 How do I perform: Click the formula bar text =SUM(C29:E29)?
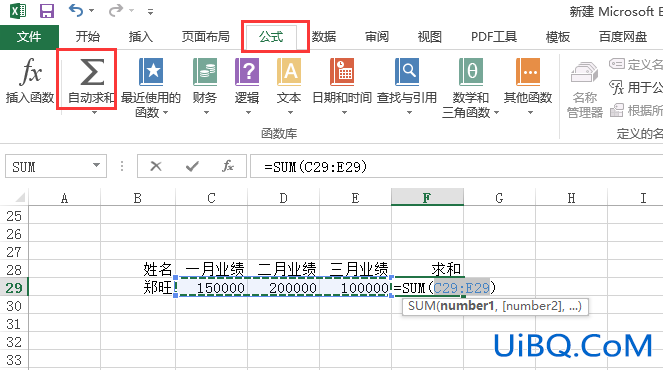tap(315, 167)
